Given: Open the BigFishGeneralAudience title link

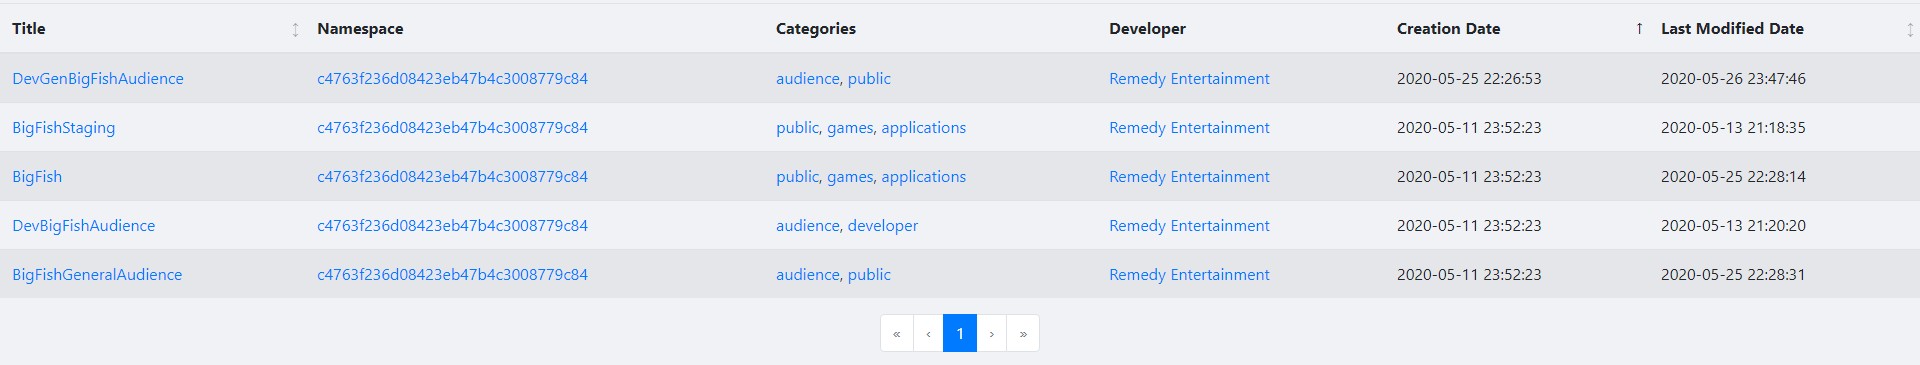Looking at the screenshot, I should (97, 274).
